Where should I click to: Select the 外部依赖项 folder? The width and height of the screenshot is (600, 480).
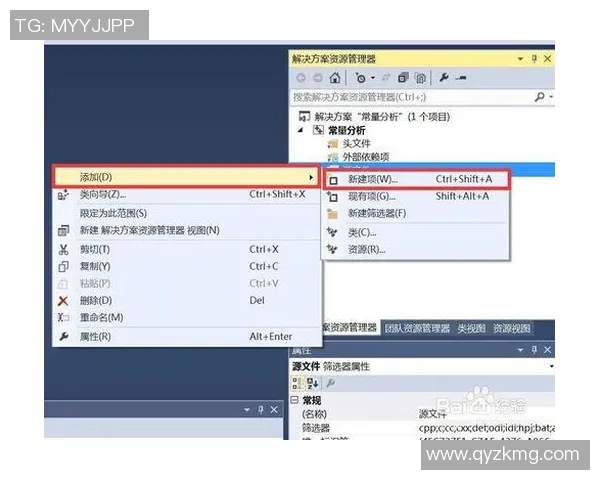[x=365, y=157]
